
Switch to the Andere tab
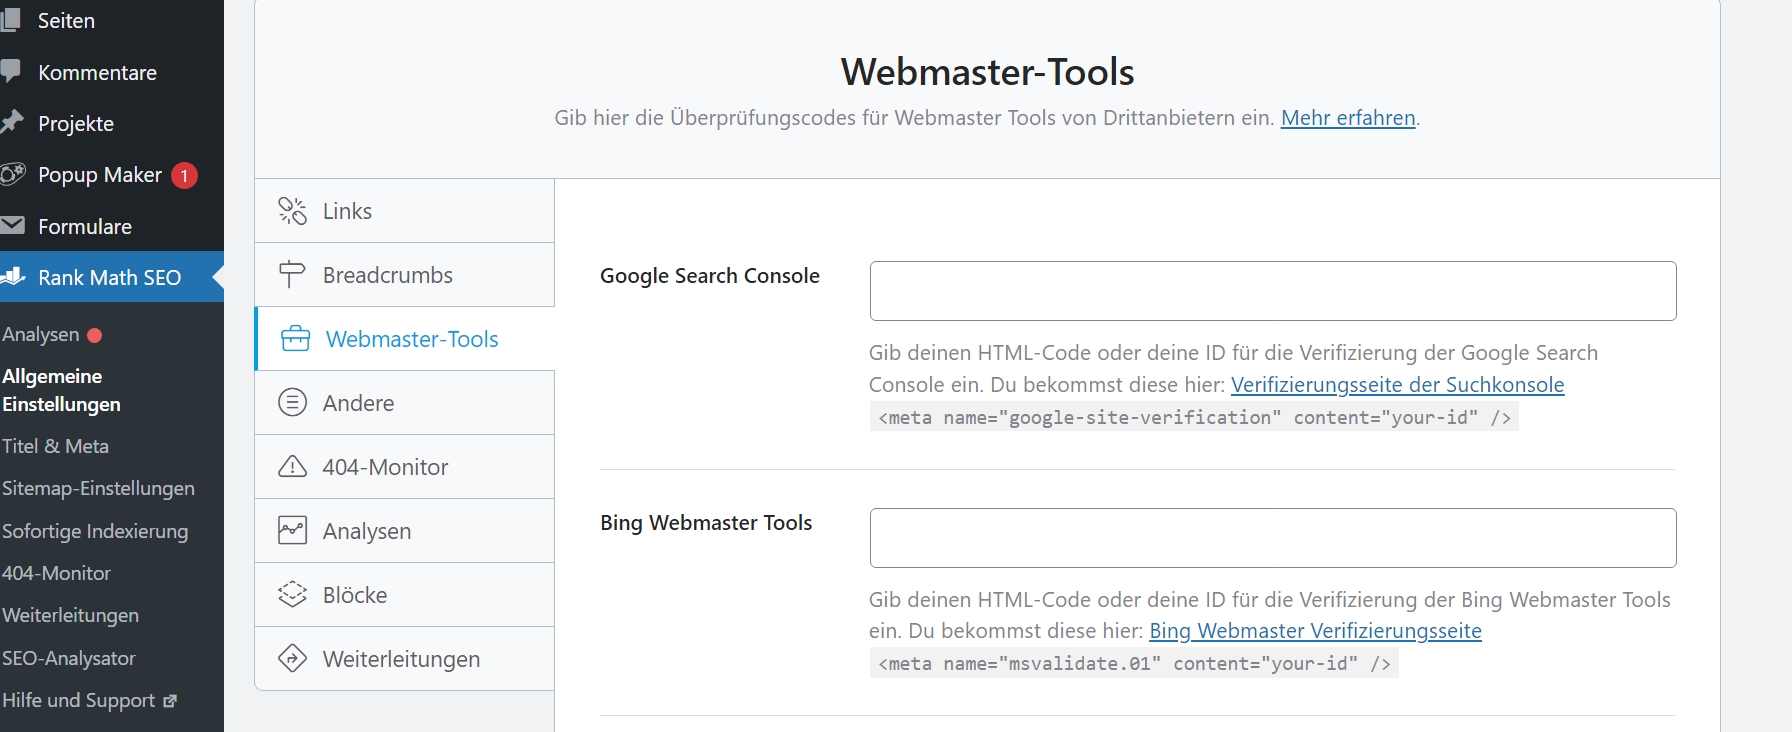(x=405, y=403)
